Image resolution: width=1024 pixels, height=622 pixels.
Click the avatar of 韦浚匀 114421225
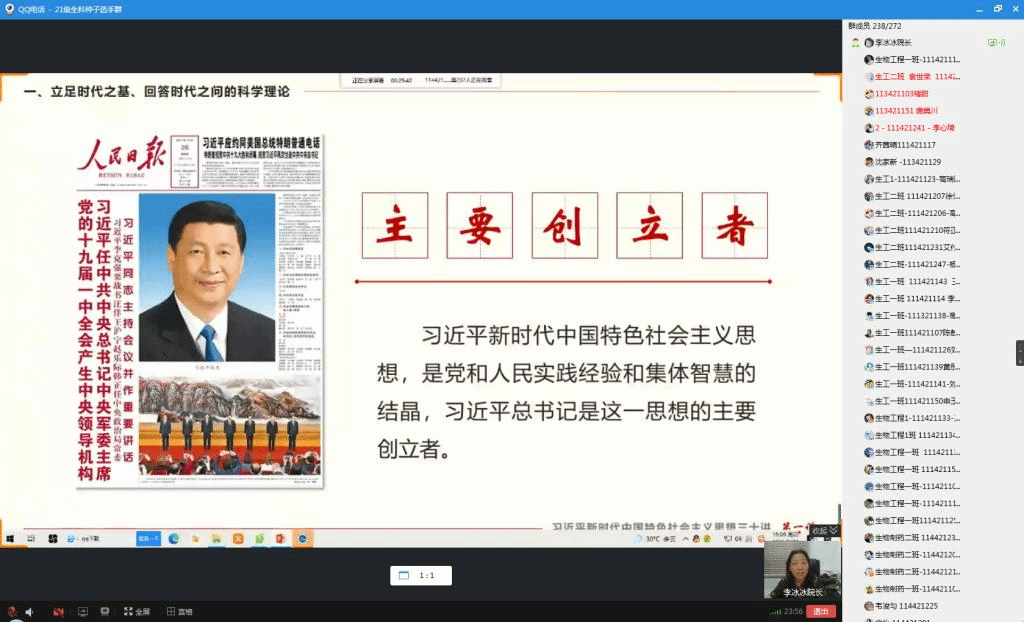coord(869,606)
